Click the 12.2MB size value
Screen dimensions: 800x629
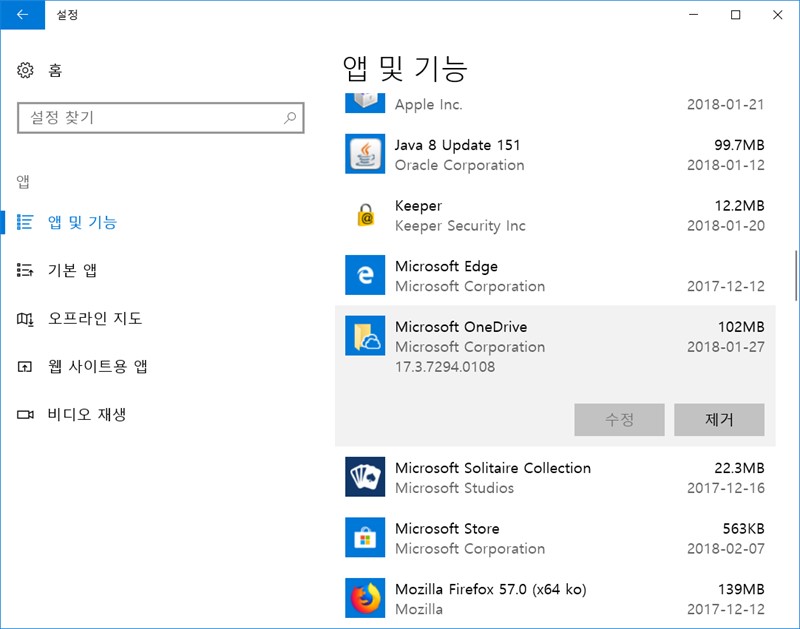click(739, 206)
